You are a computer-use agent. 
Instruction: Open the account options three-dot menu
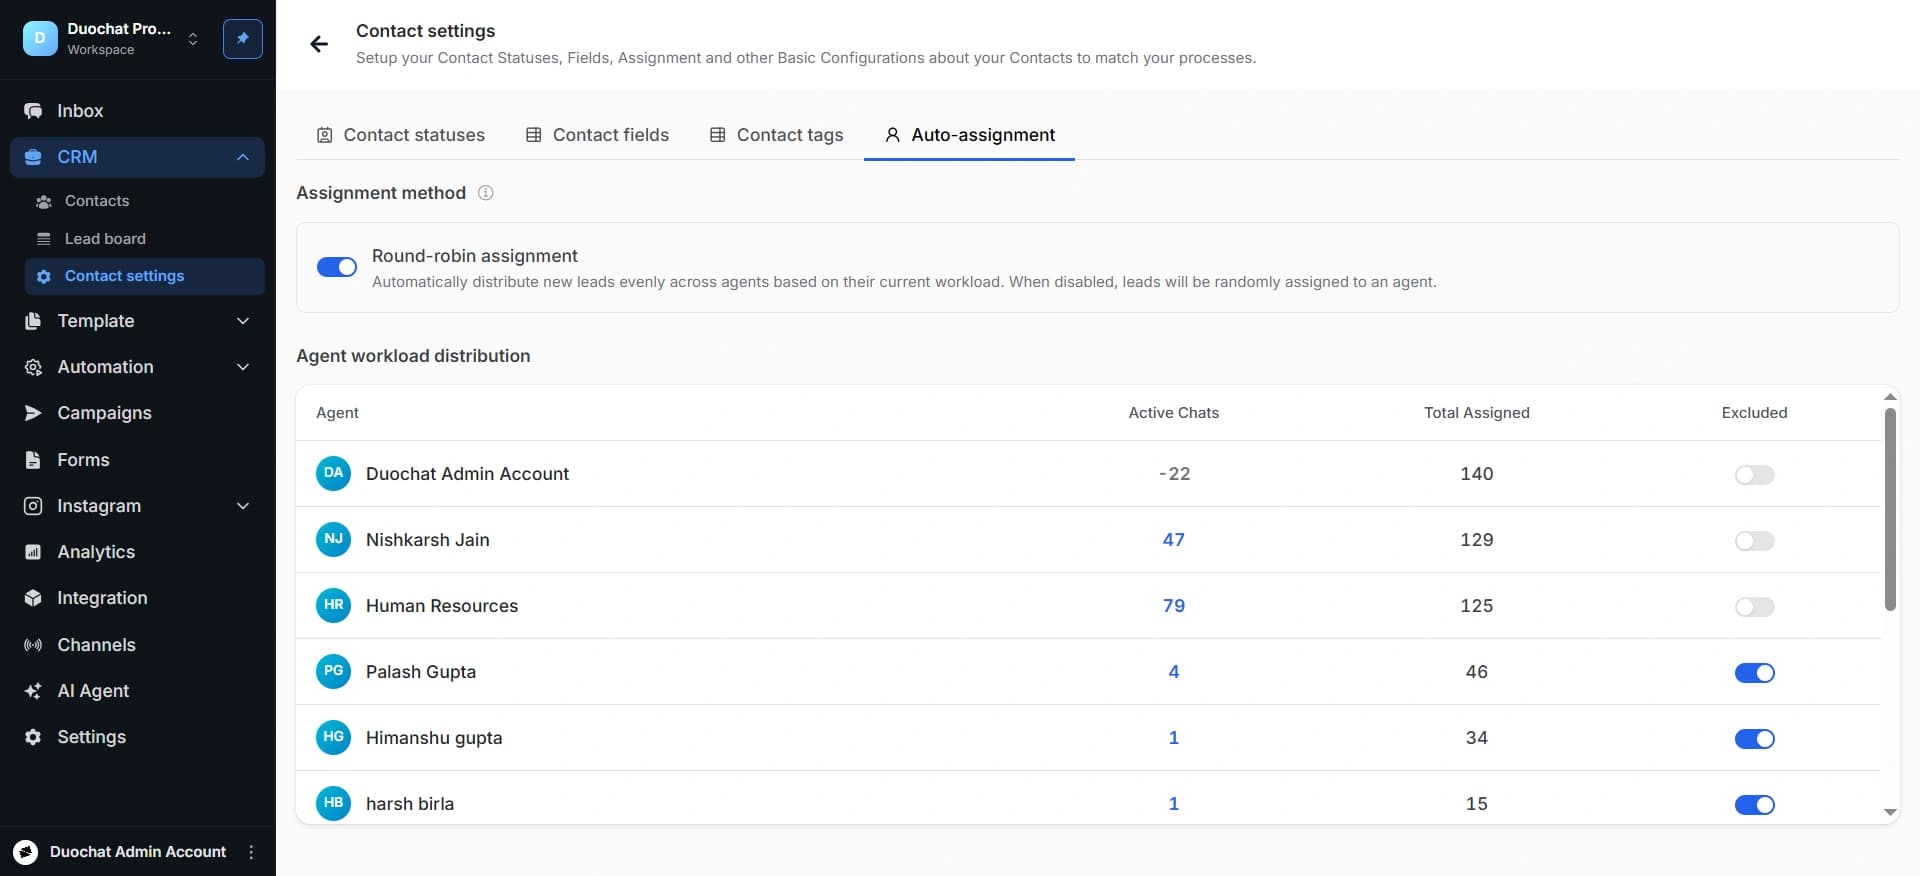(x=251, y=852)
